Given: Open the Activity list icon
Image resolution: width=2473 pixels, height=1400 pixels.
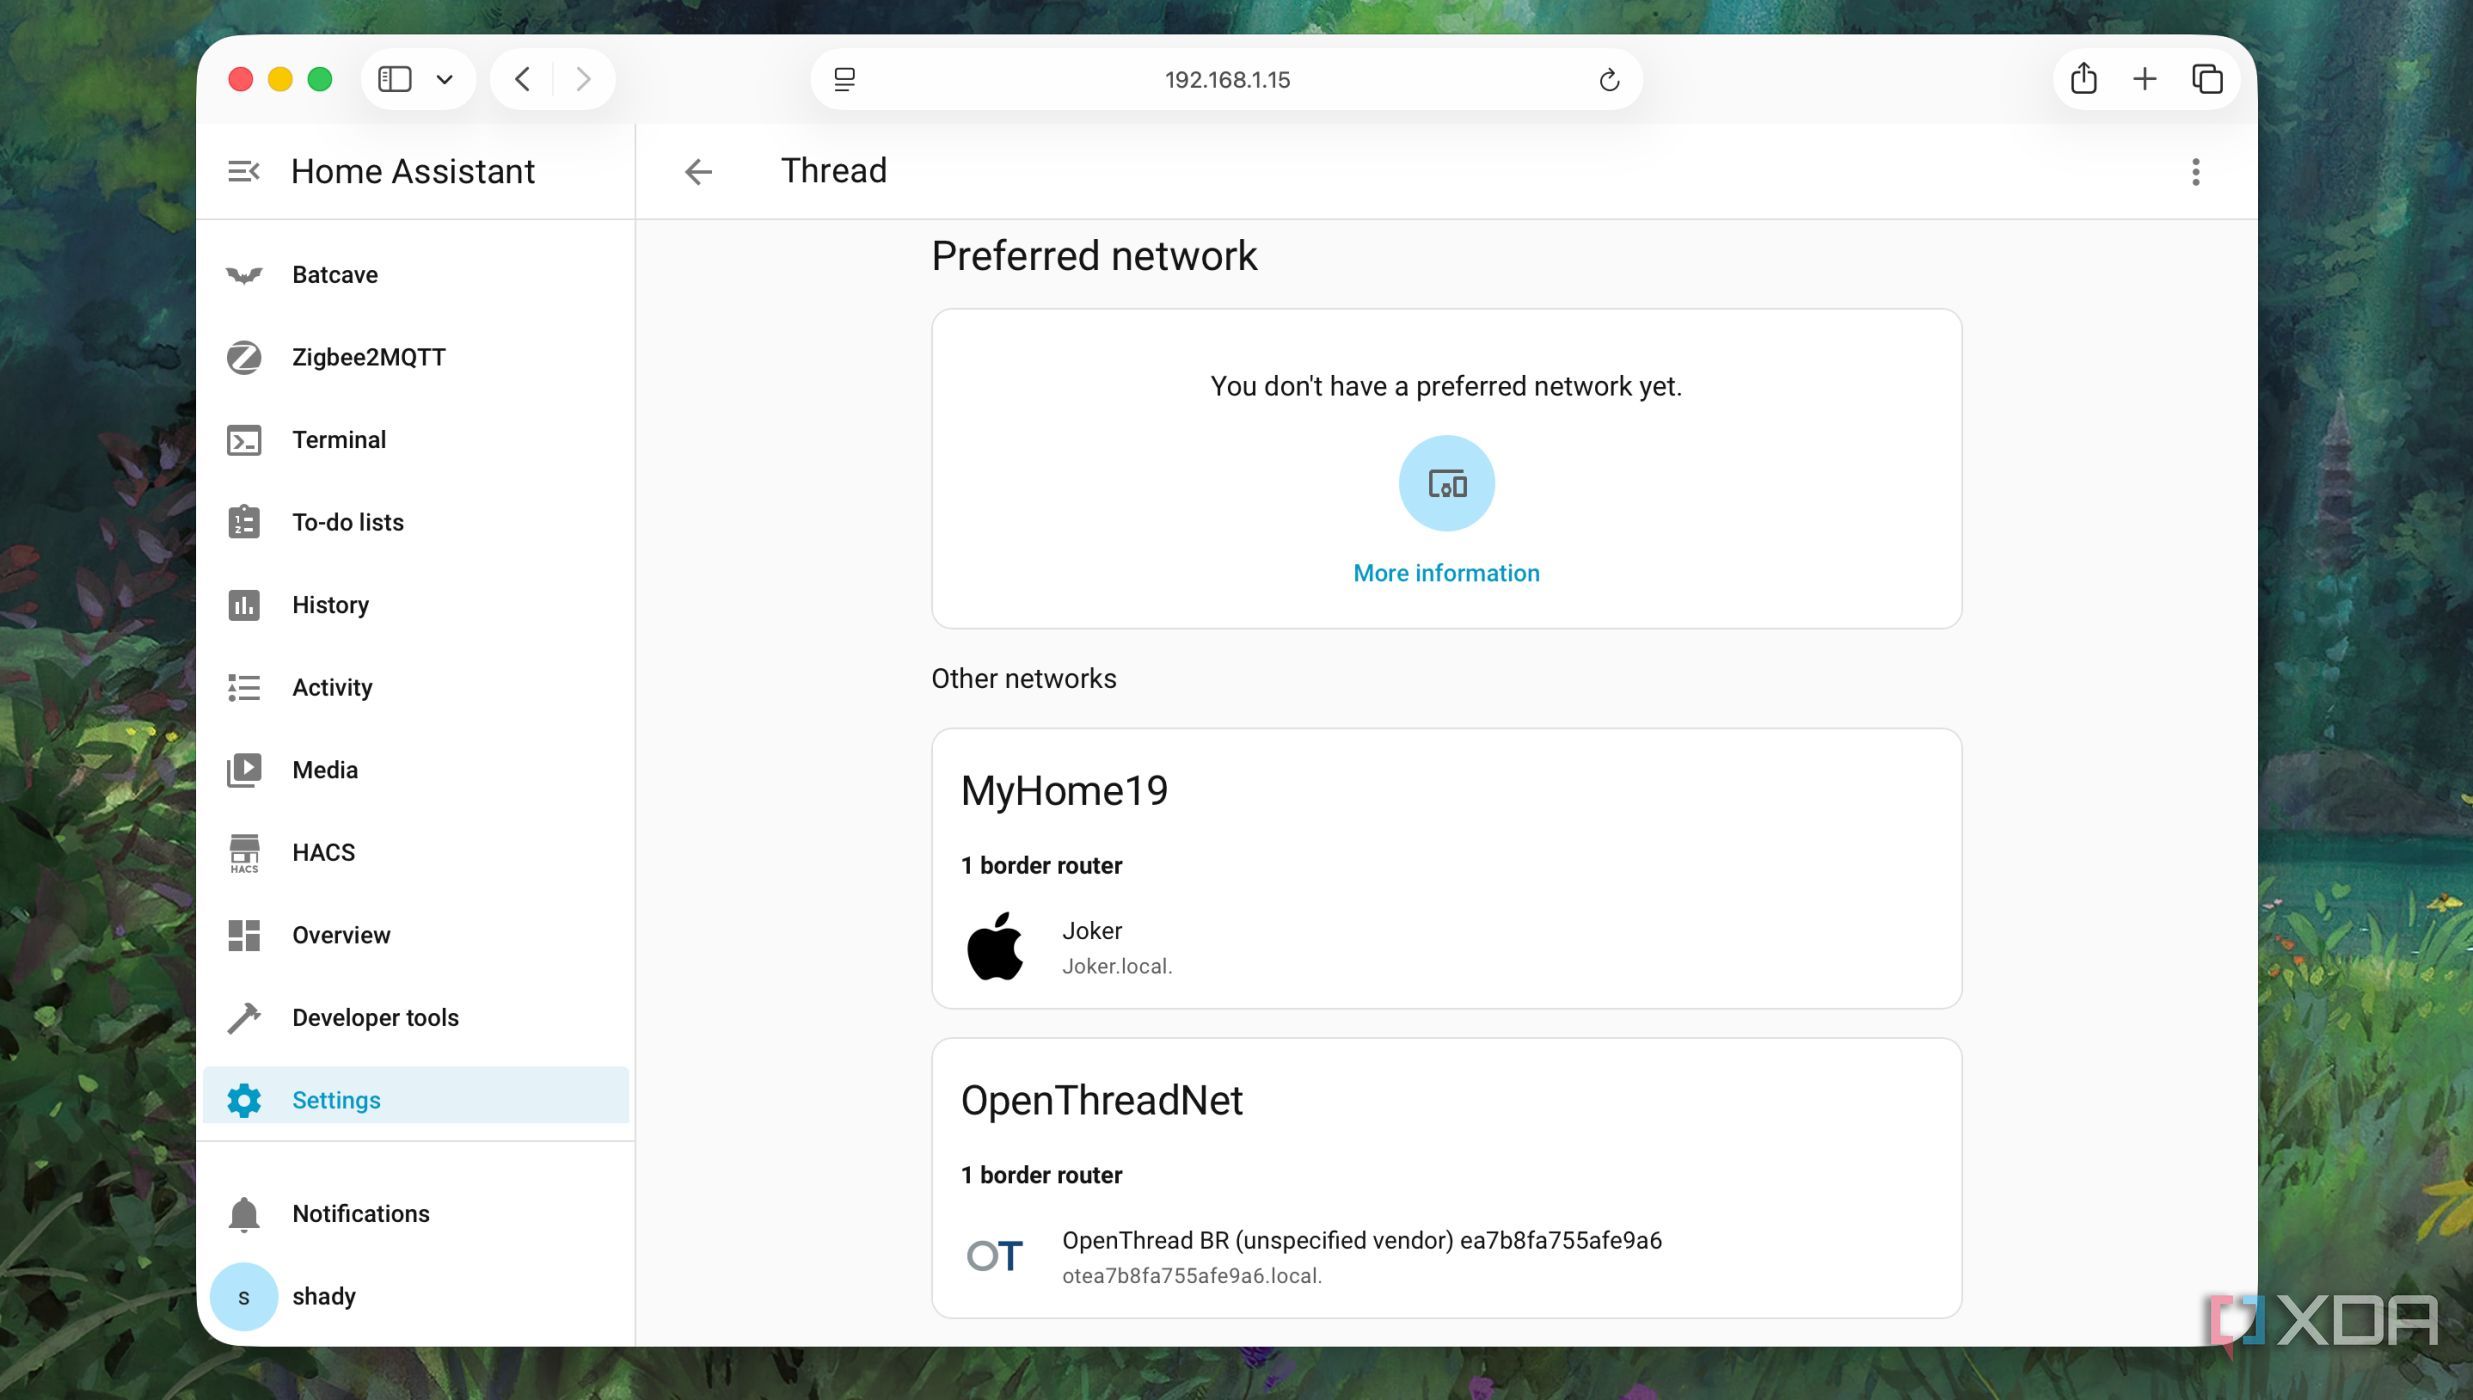Looking at the screenshot, I should point(243,687).
